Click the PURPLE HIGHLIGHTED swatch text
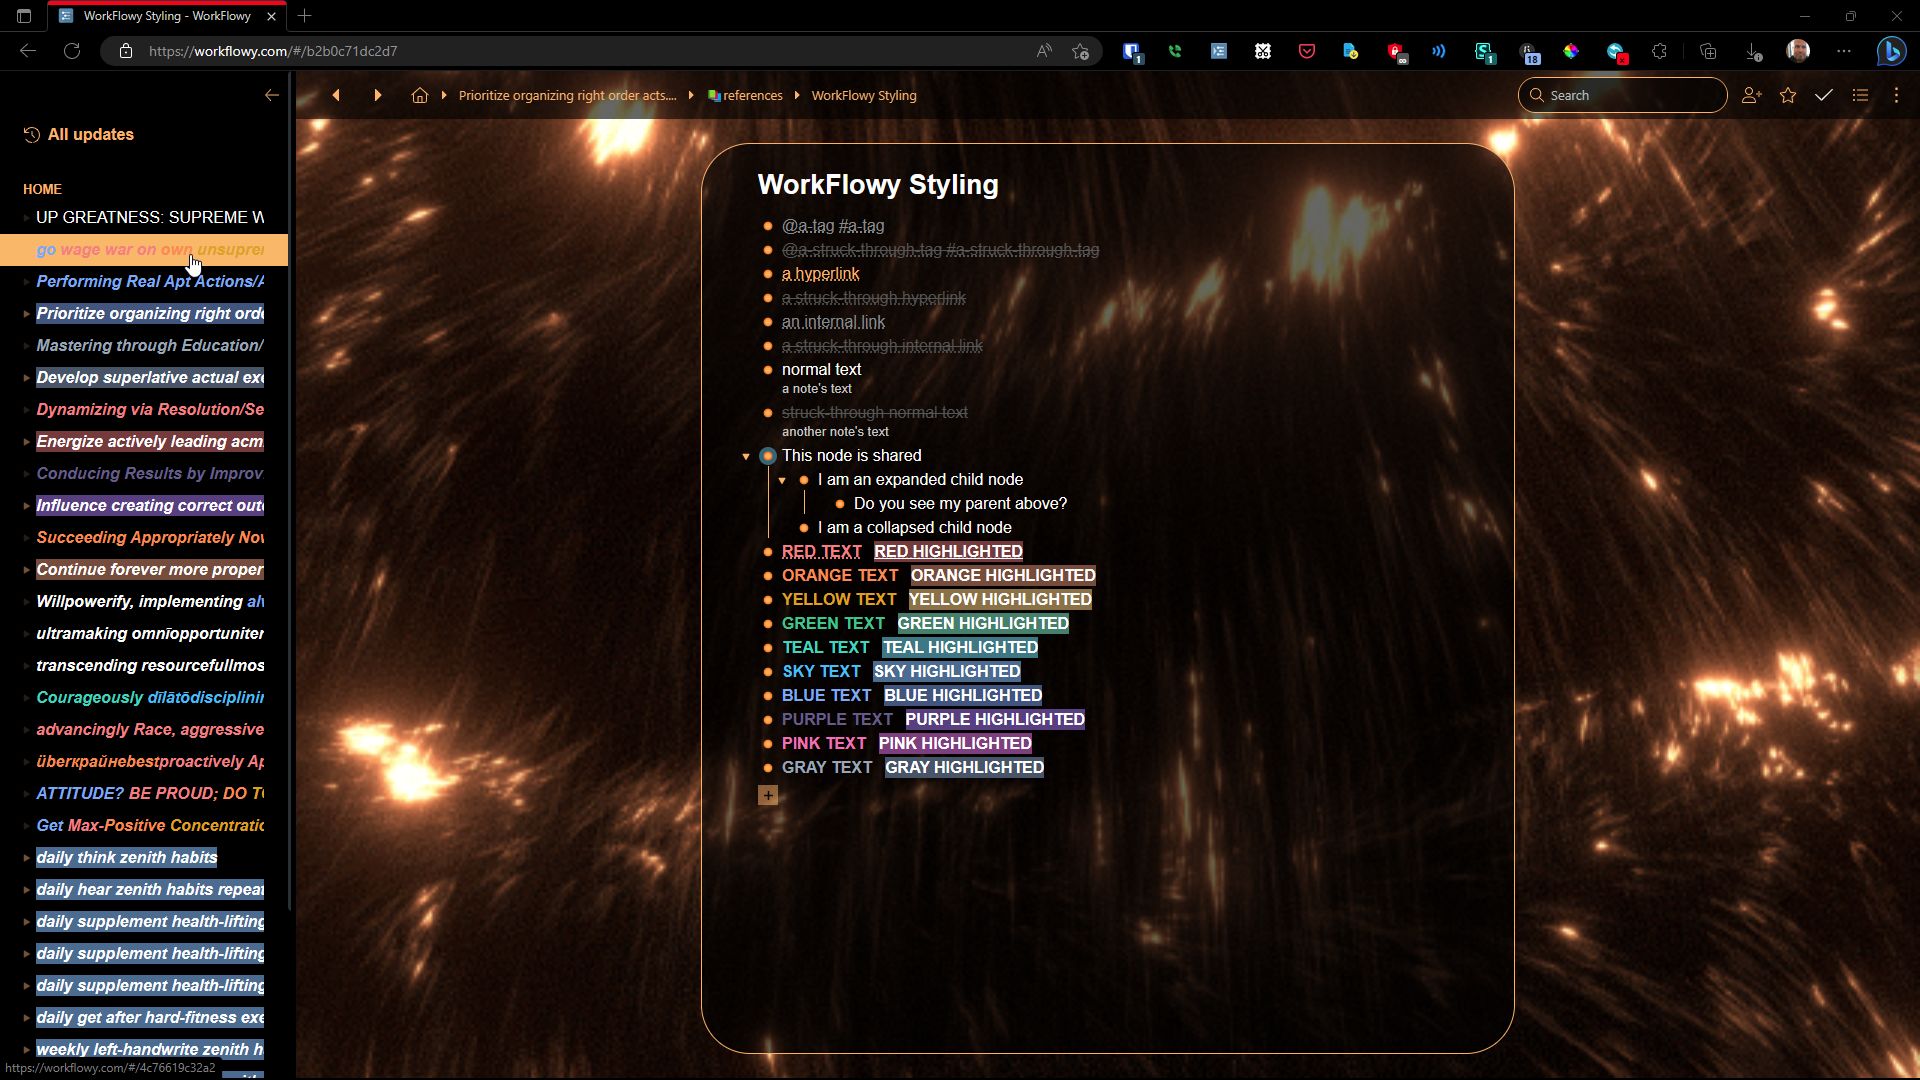 [995, 719]
